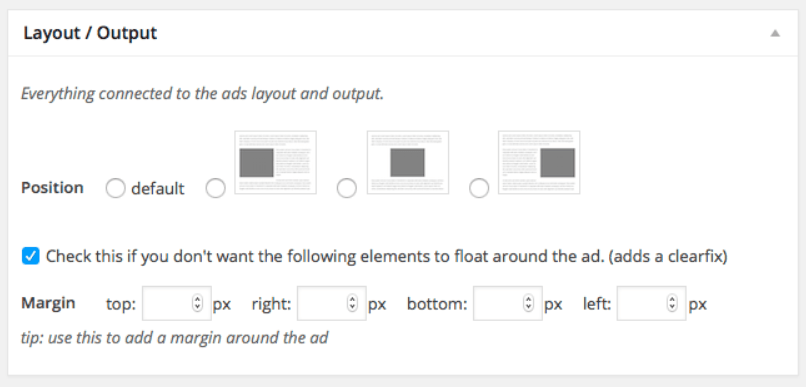The width and height of the screenshot is (806, 387).
Task: Click the right float layout thumbnail
Action: tap(539, 162)
